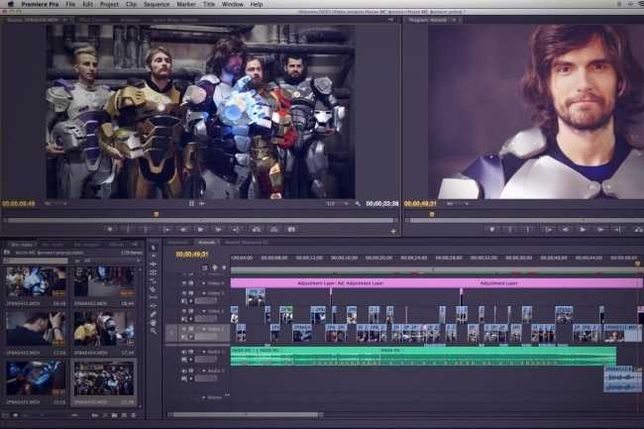The image size is (644, 429).
Task: Open Source monitor zoom level dropdown
Action: click(x=55, y=204)
